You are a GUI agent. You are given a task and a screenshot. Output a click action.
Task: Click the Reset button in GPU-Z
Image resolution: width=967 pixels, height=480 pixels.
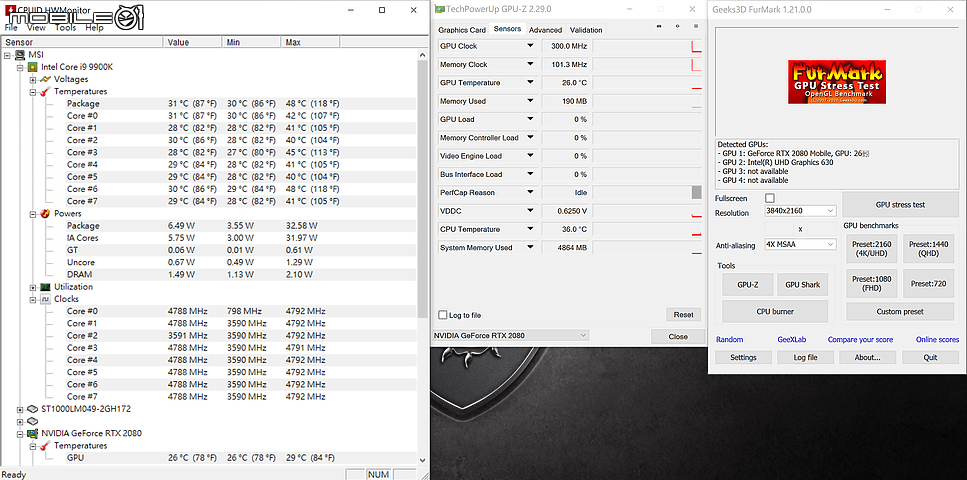(x=683, y=315)
